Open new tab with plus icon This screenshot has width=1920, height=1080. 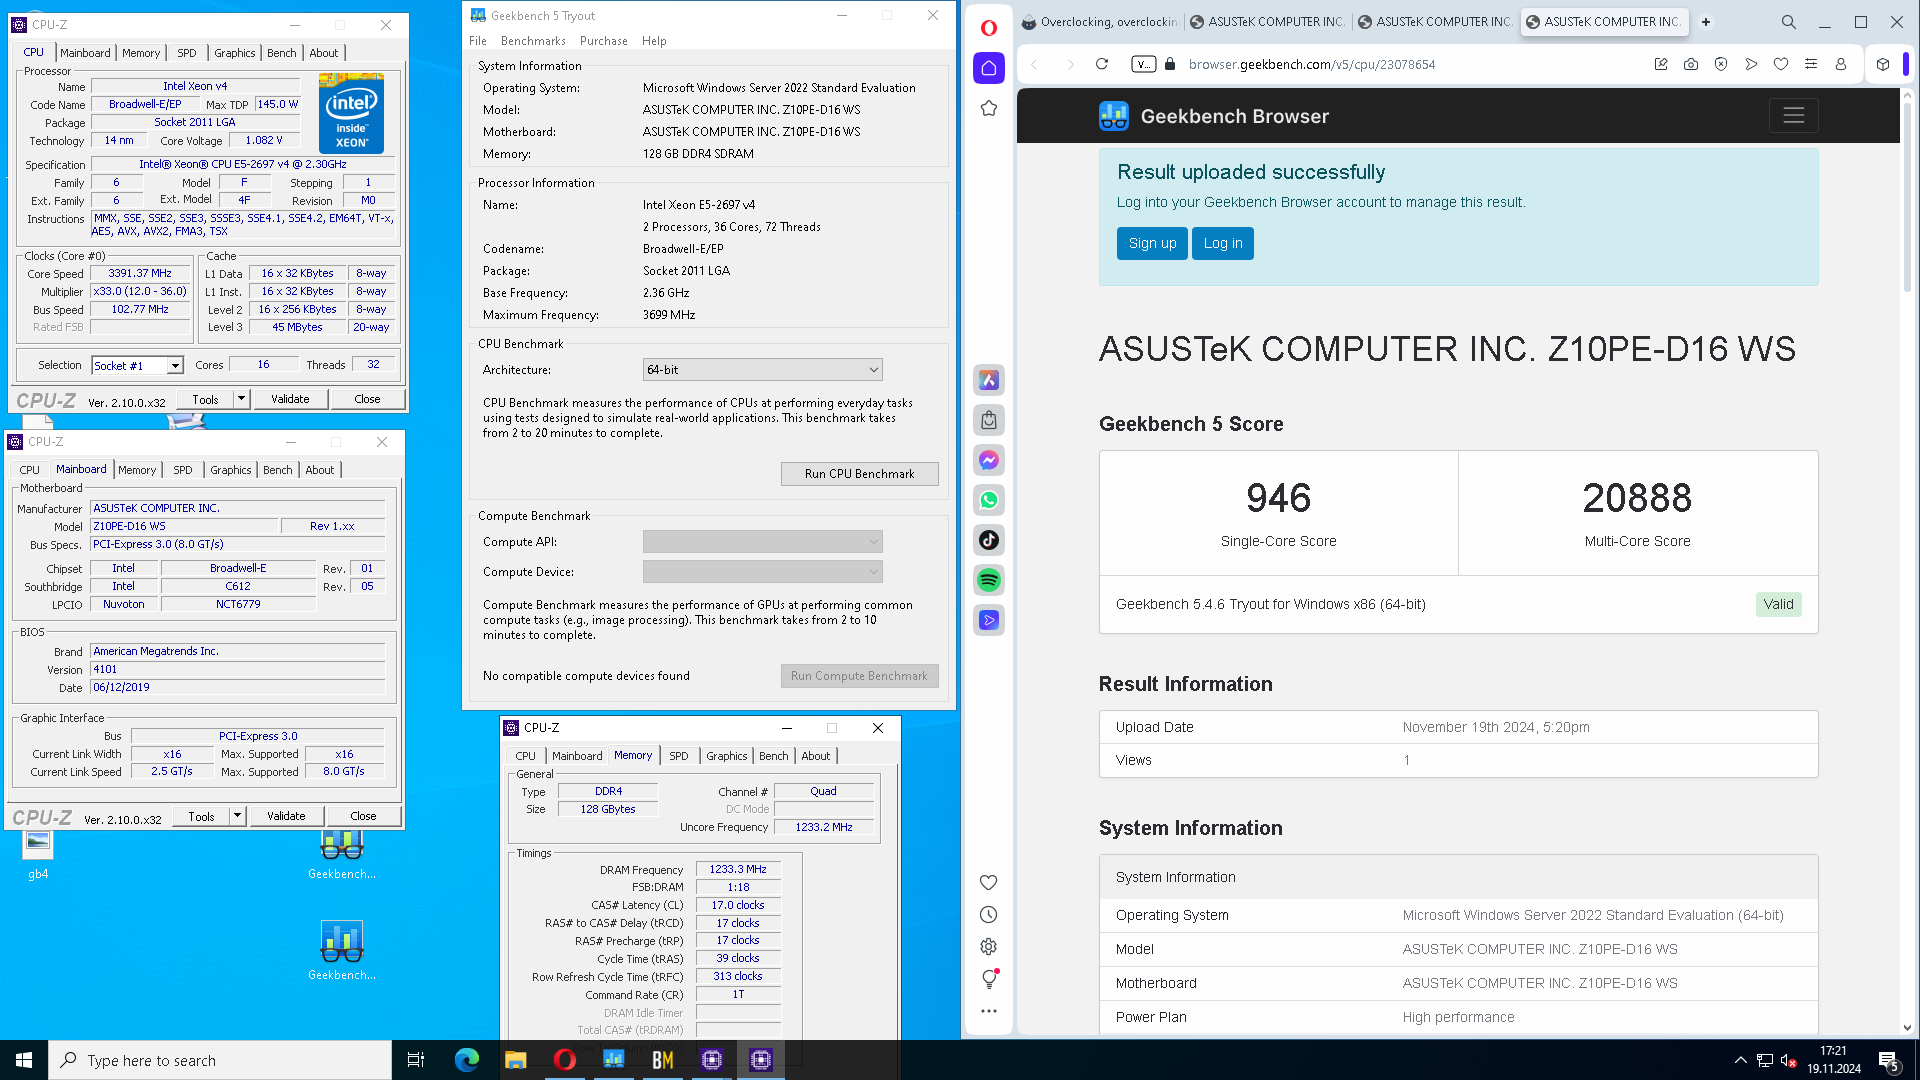pyautogui.click(x=1706, y=22)
